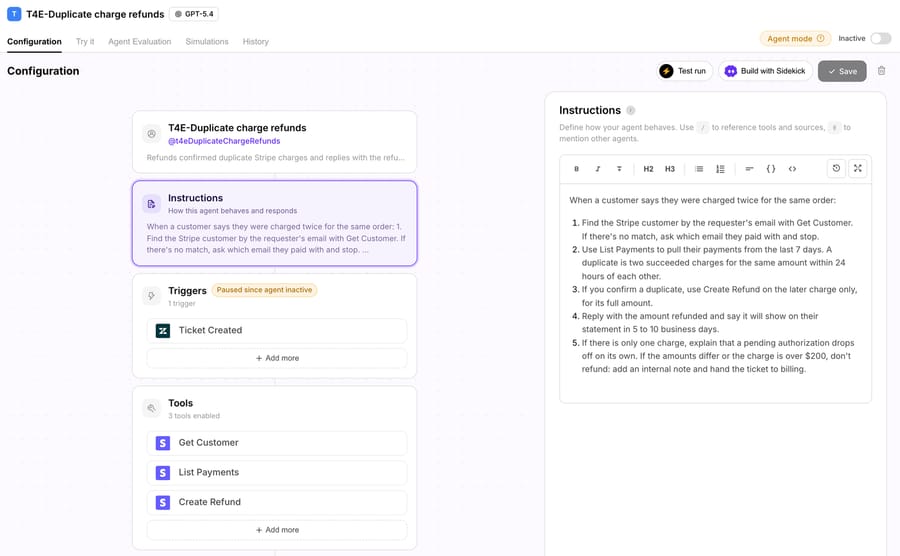Screen dimensions: 900x556
Task: Insert a curly braces variable block
Action: (771, 169)
